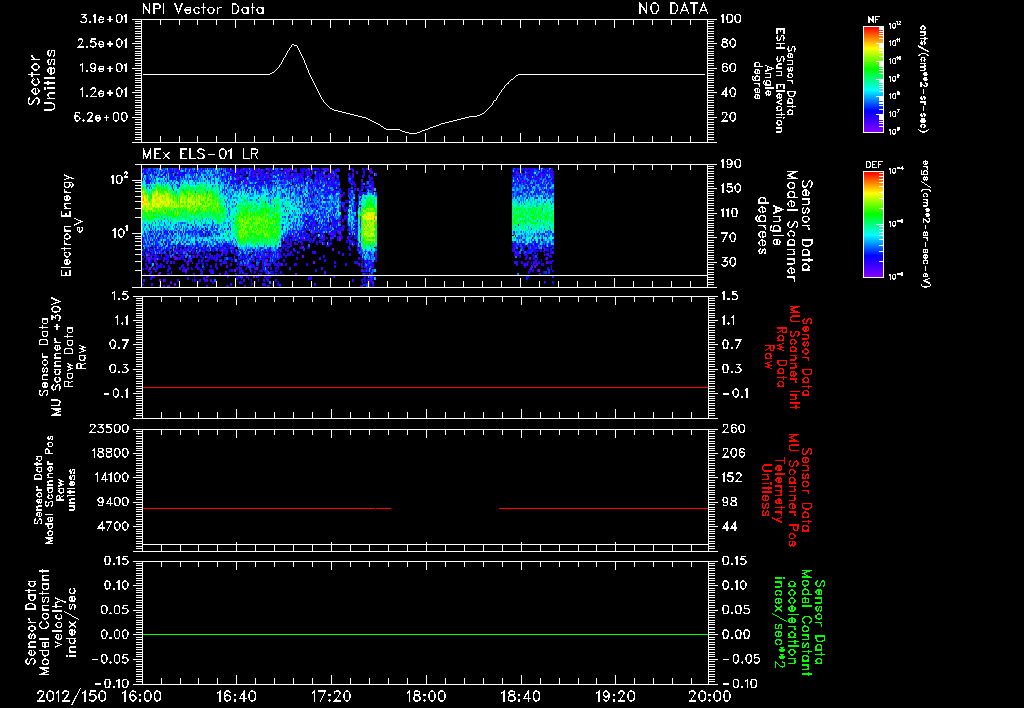Image resolution: width=1024 pixels, height=708 pixels.
Task: Click the '19:20' time axis label
Action: coord(615,696)
